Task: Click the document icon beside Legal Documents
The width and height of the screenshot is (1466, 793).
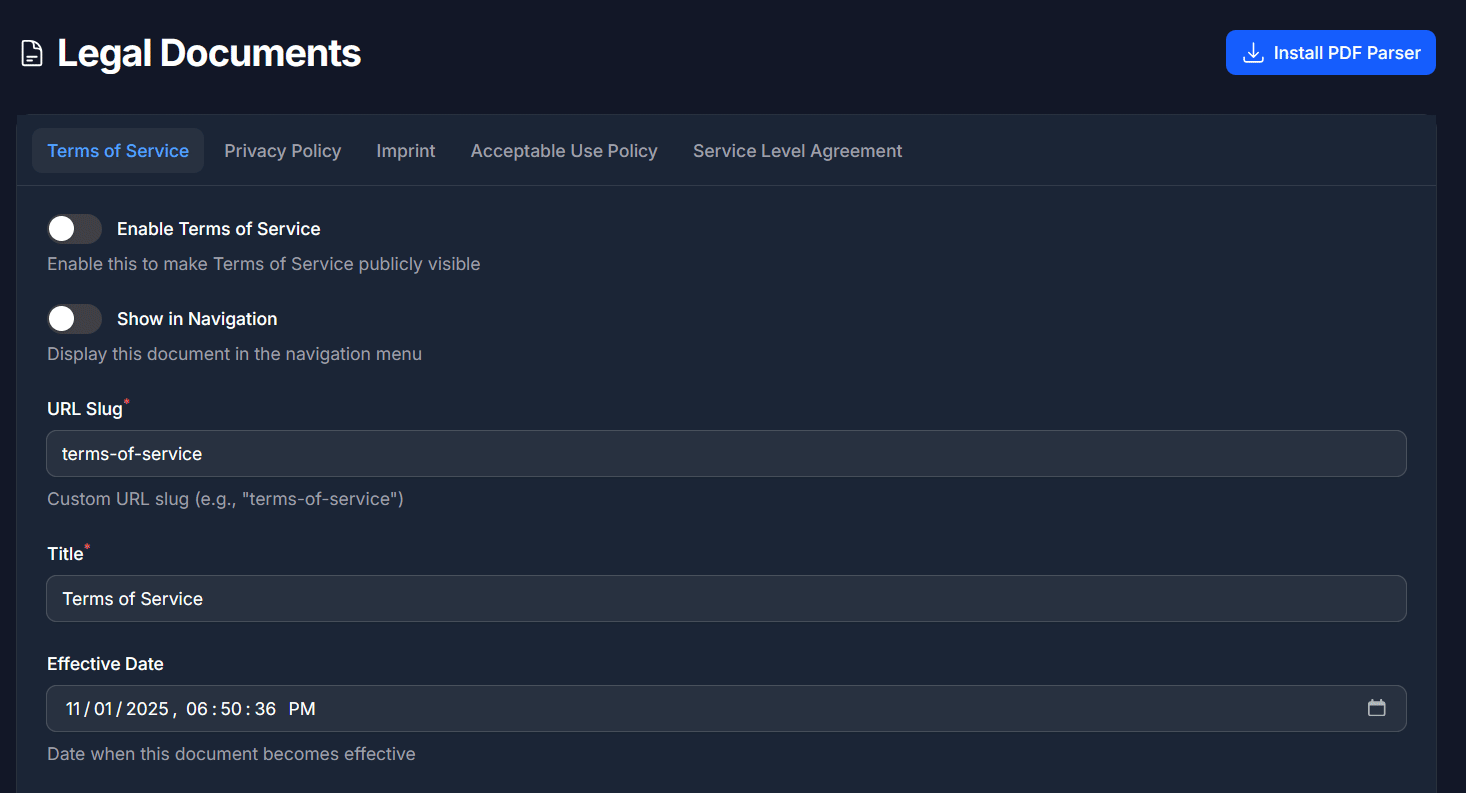Action: pos(33,54)
